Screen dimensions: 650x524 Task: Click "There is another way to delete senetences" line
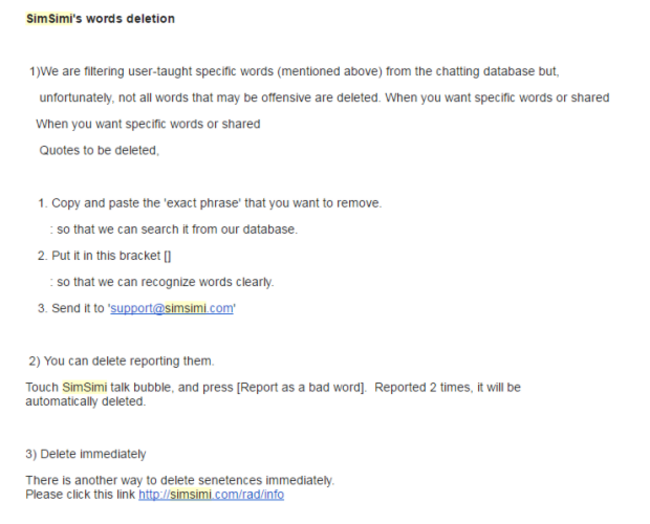click(180, 480)
